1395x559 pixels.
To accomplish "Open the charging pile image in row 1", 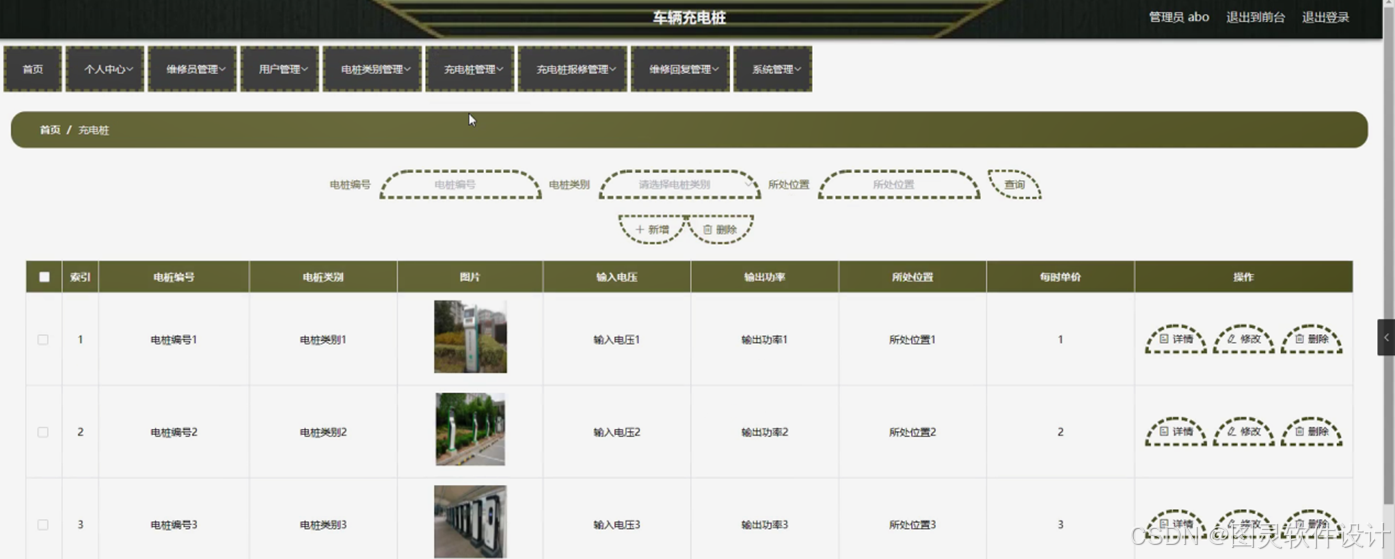I will (x=470, y=337).
